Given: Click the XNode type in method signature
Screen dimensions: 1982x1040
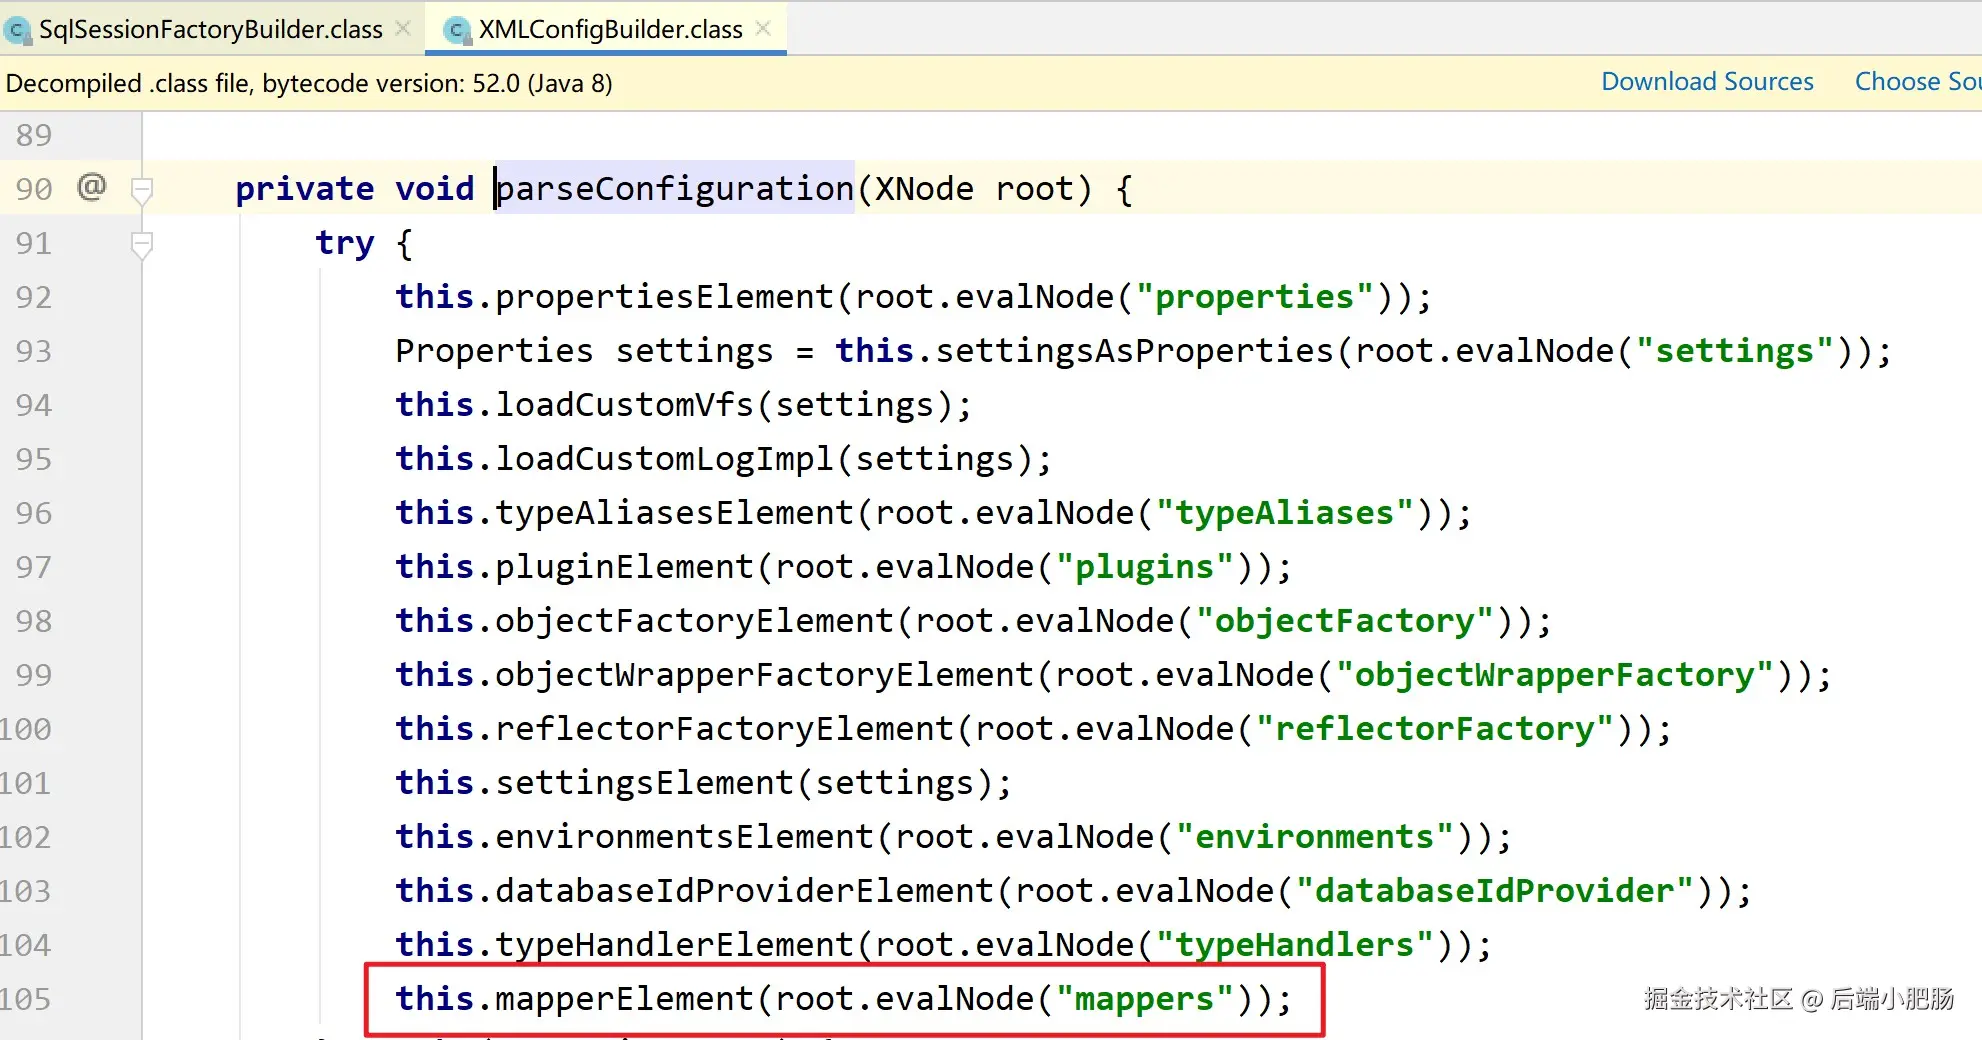Looking at the screenshot, I should (x=924, y=189).
